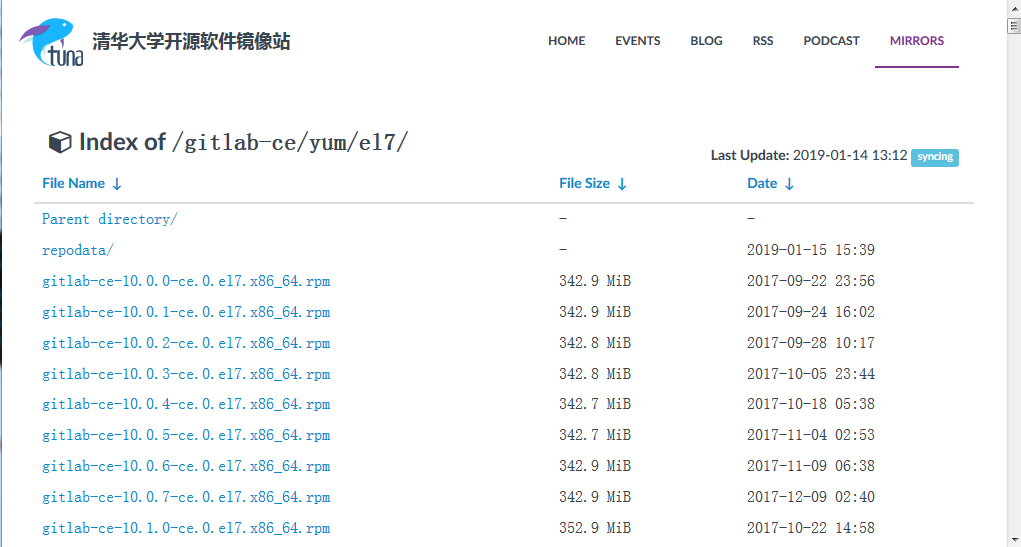Click the TUNA fish logo
This screenshot has width=1021, height=547.
51,42
